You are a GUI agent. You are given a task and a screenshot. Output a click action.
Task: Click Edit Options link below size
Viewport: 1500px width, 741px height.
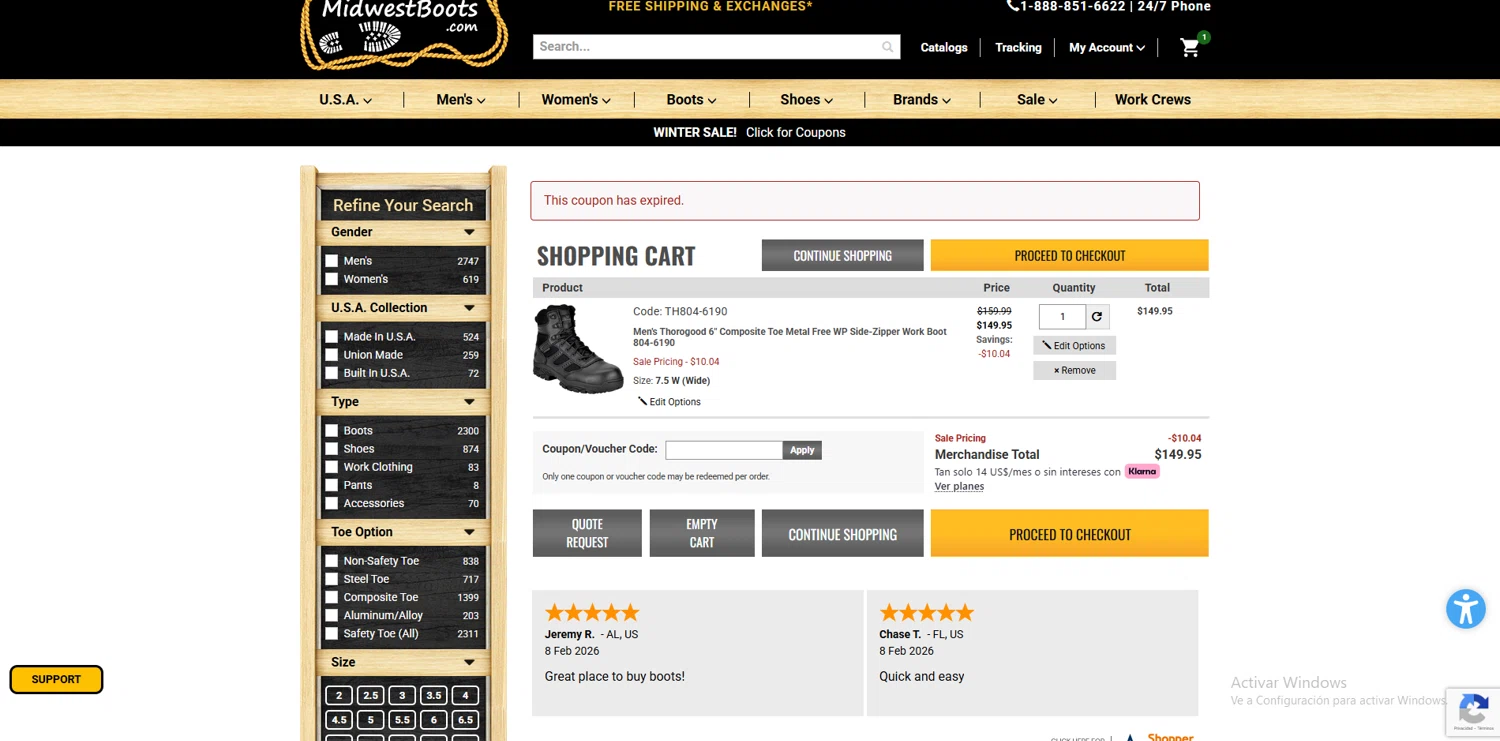tap(669, 402)
